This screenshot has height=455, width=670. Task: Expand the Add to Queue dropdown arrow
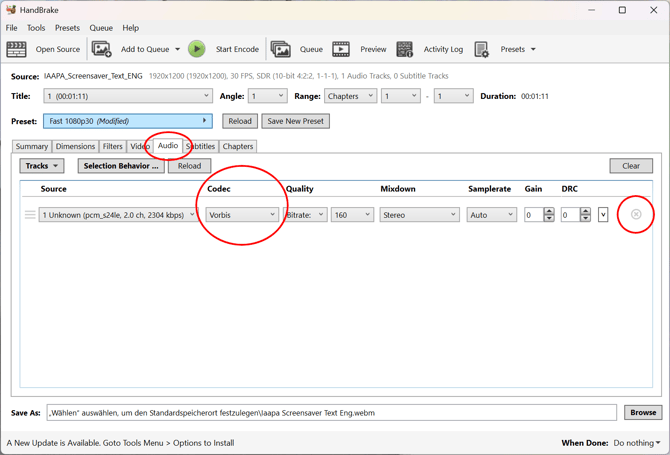[x=177, y=49]
